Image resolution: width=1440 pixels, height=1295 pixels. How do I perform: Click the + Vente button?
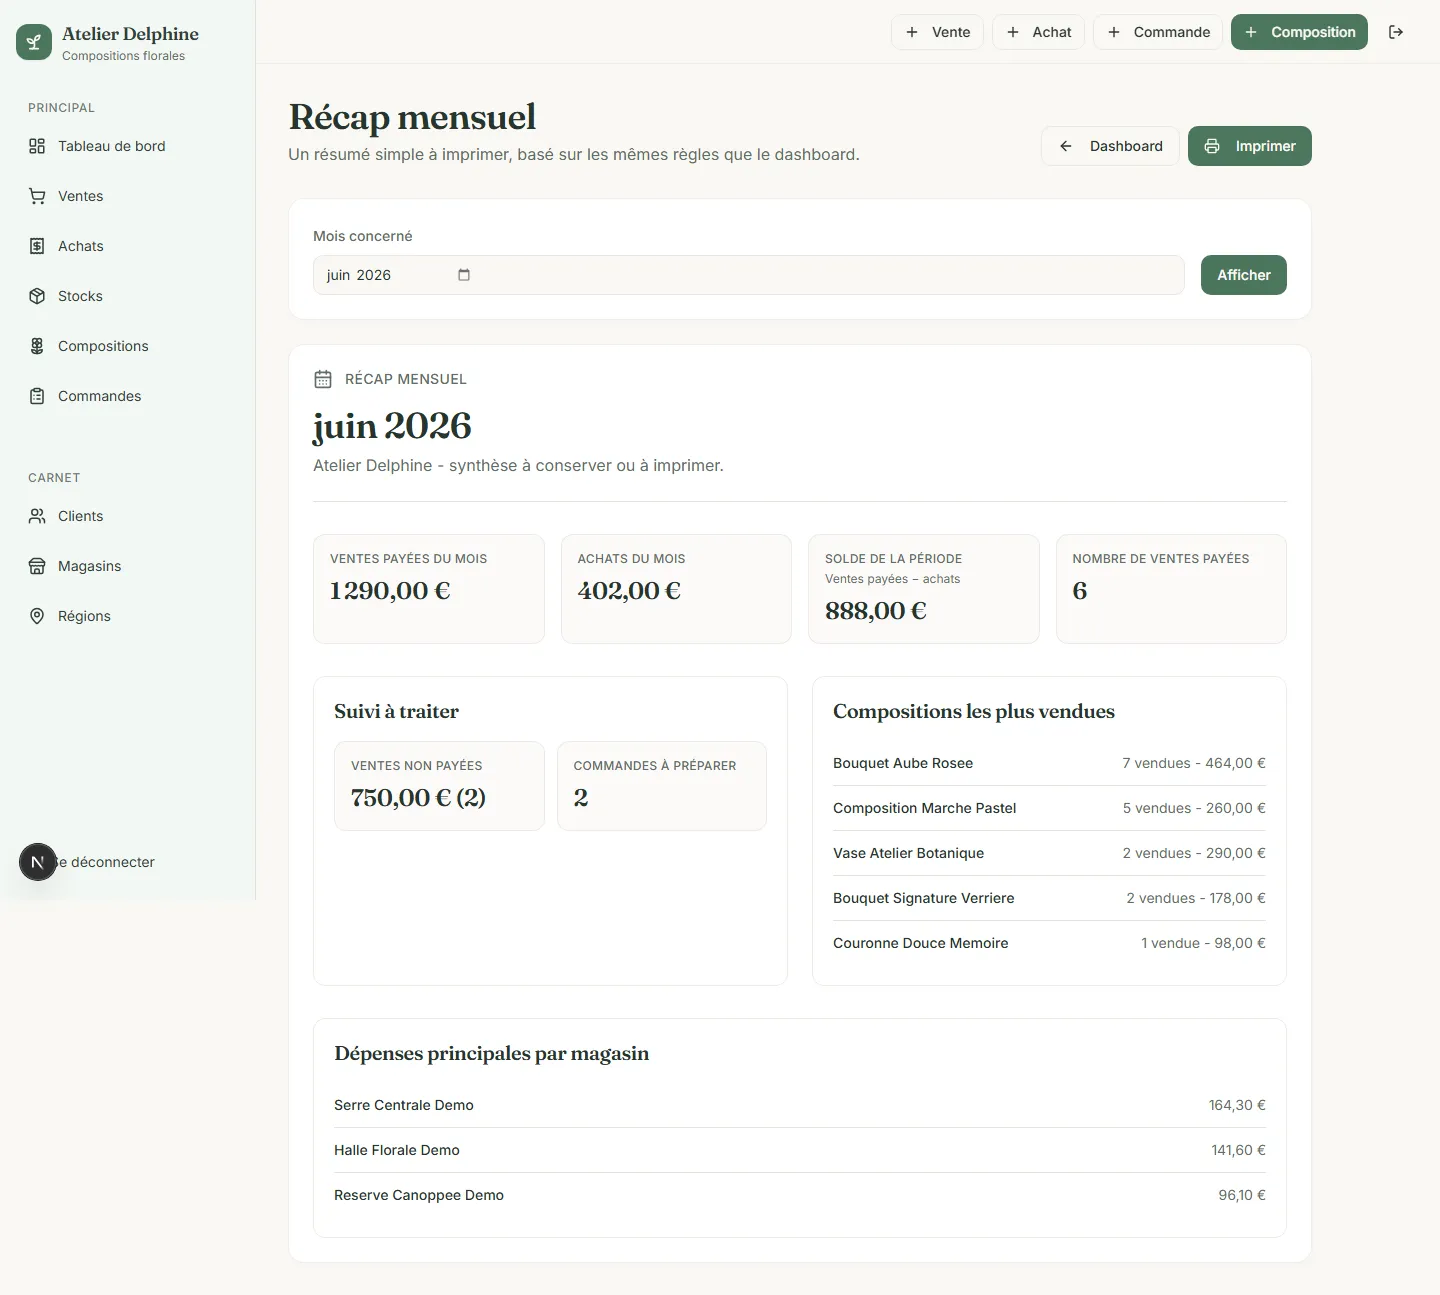937,32
